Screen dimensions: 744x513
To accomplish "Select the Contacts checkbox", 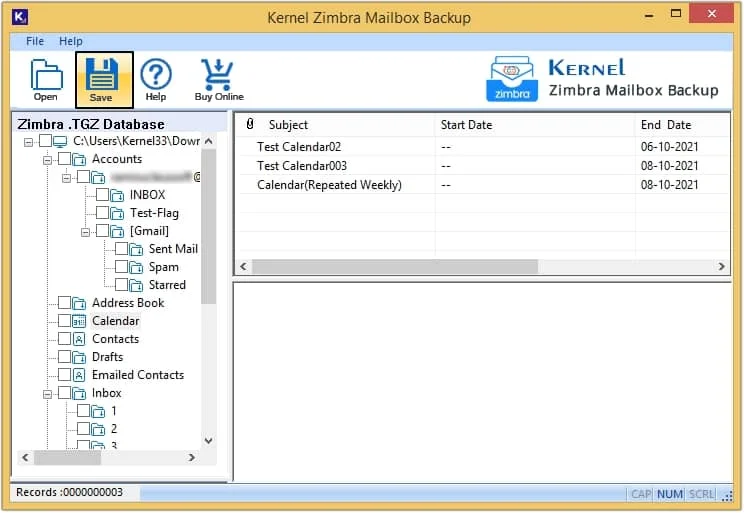I will 65,339.
